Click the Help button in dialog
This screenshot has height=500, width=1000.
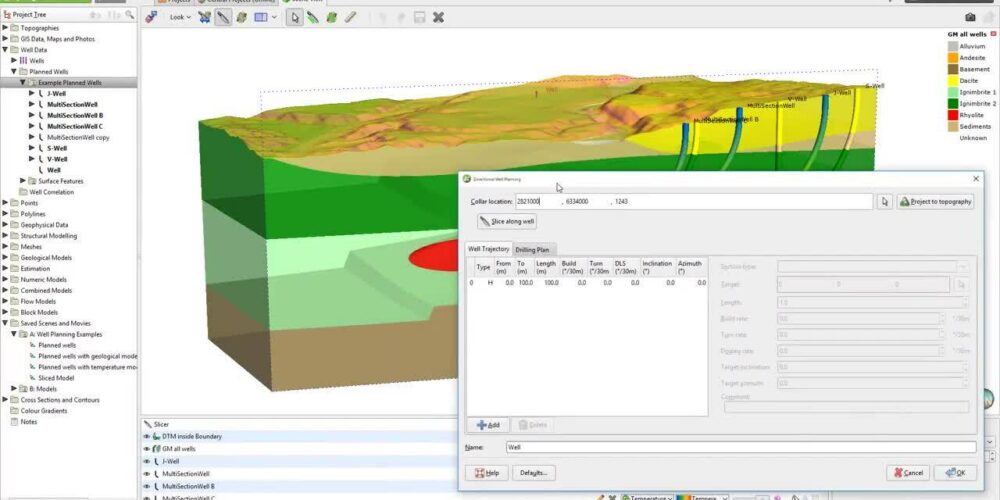click(487, 473)
